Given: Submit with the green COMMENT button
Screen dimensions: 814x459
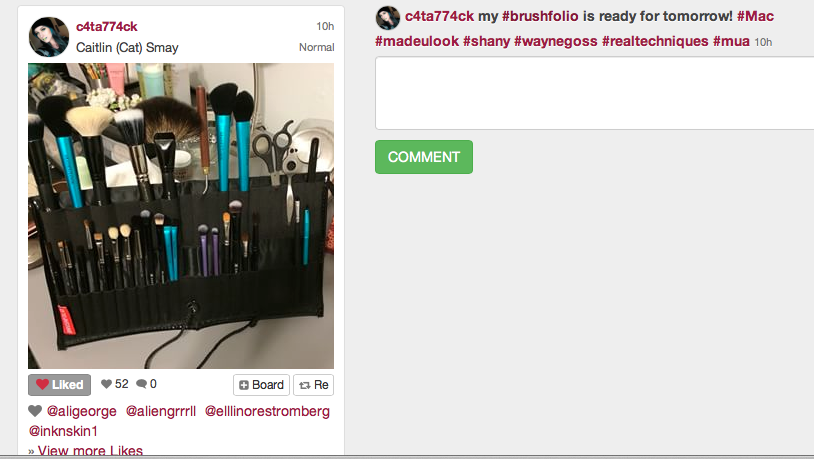Looking at the screenshot, I should click(x=424, y=157).
